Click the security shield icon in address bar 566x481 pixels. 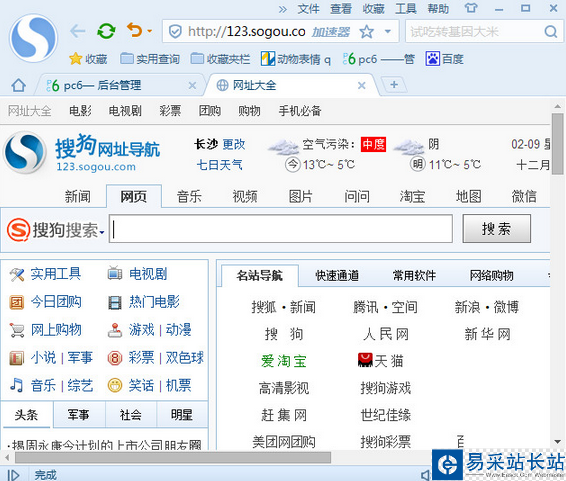point(175,32)
